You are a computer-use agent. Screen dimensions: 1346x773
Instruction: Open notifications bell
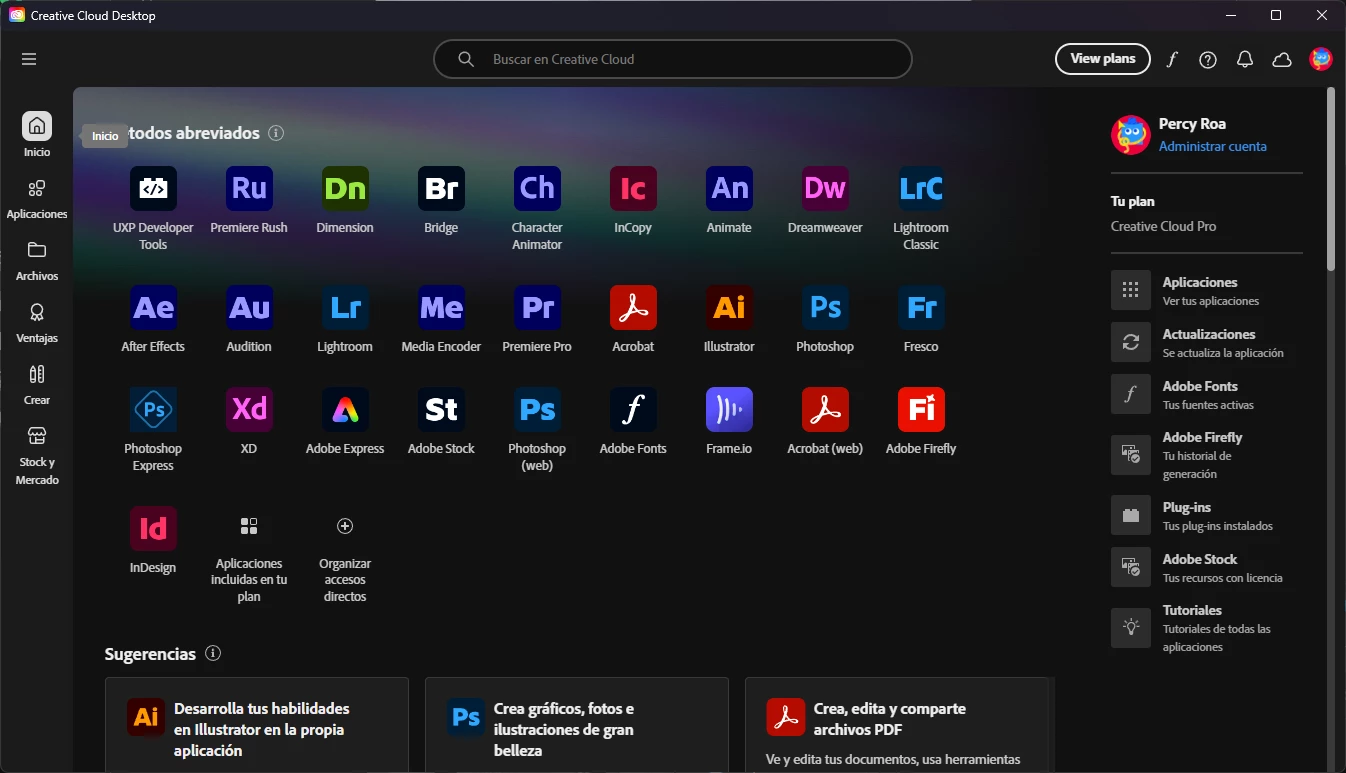[1245, 59]
